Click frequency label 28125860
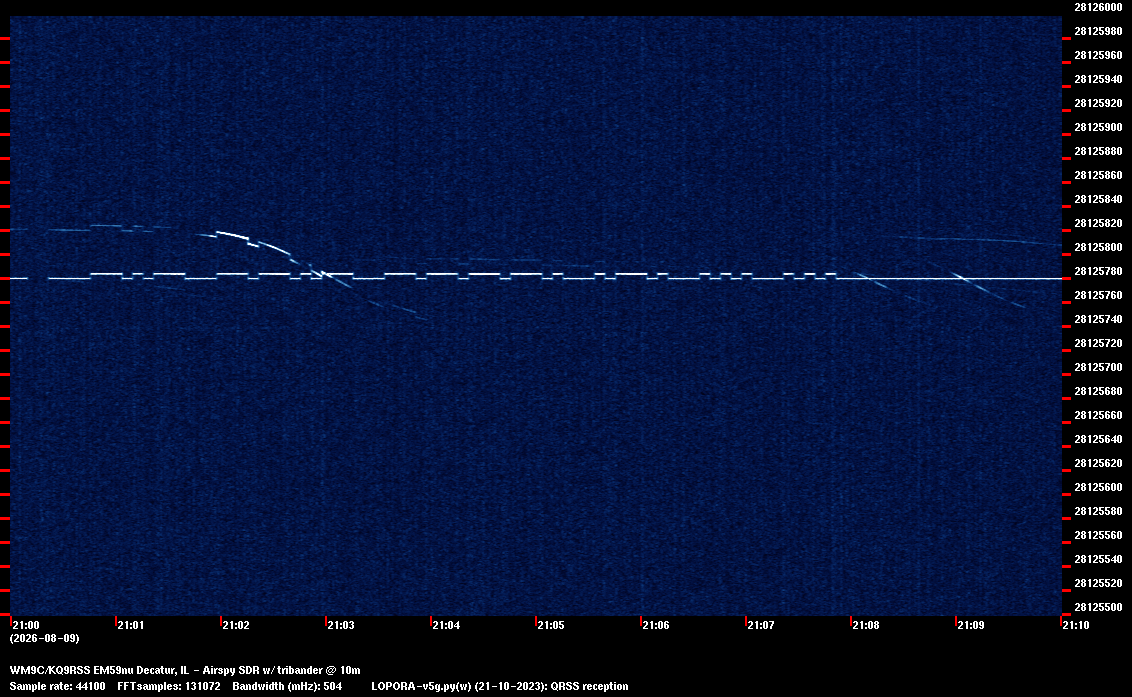This screenshot has width=1132, height=697. (1098, 175)
